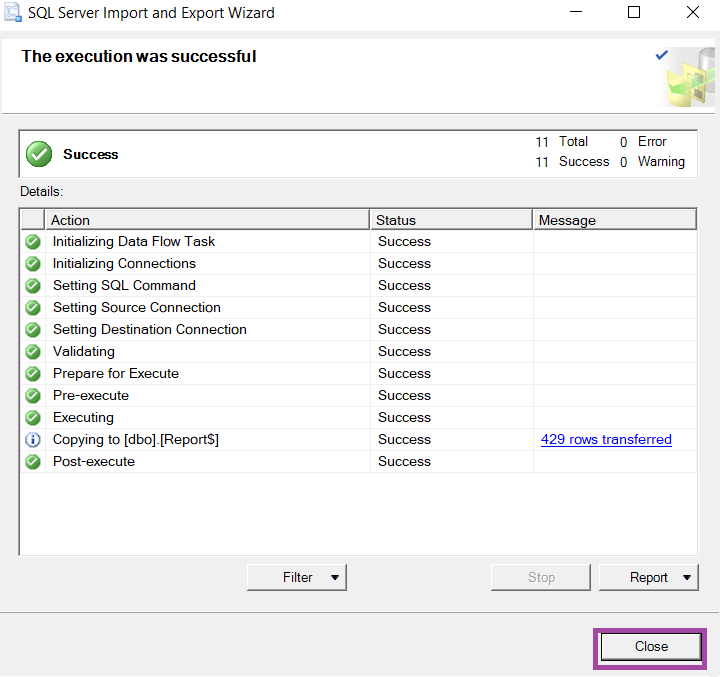720x677 pixels.
Task: Click the green check icon beside Initializing Data Flow Task
Action: (33, 242)
